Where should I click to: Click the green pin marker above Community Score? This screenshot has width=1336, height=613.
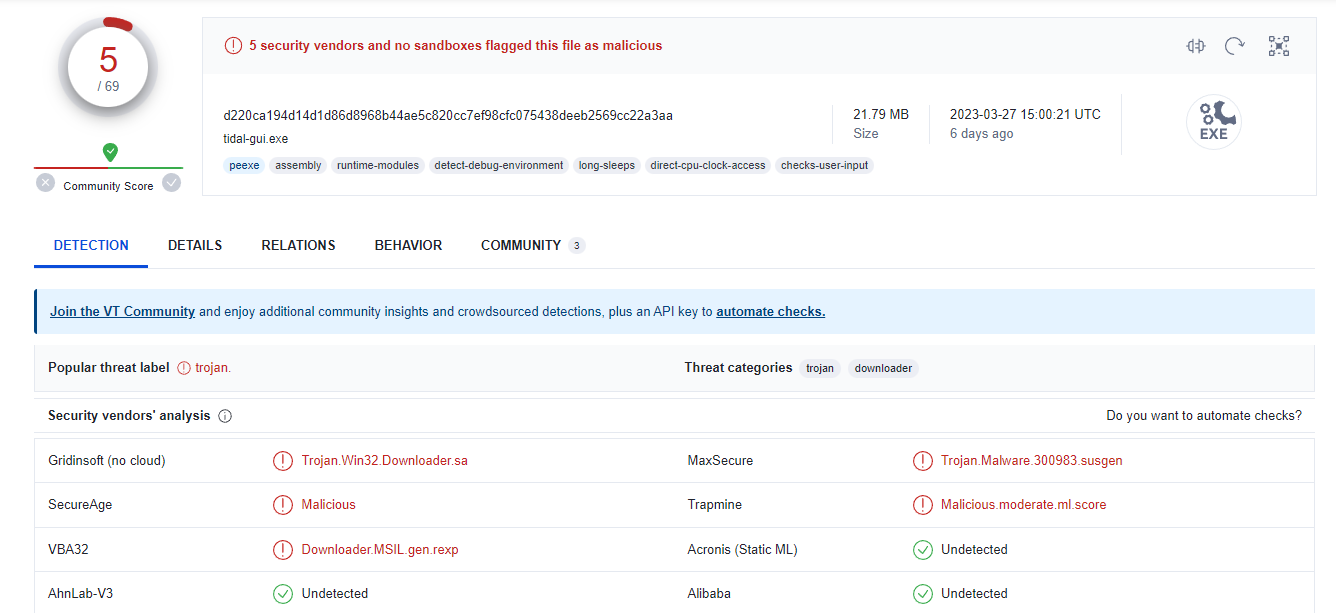[110, 153]
